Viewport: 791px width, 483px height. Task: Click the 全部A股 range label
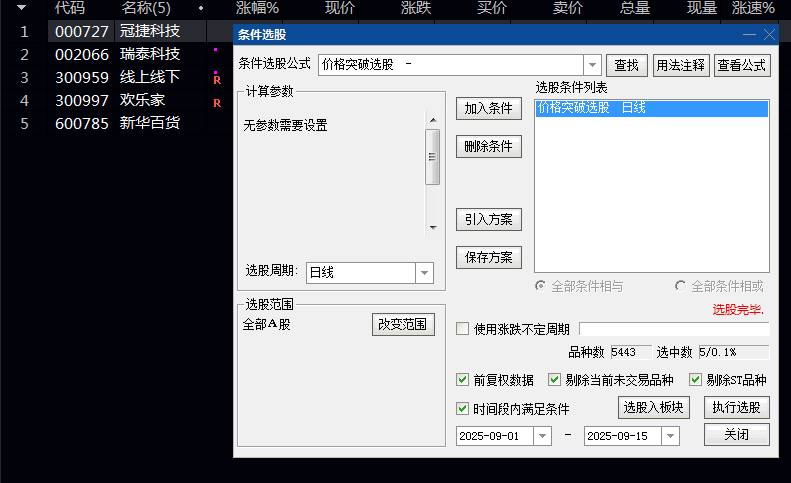(x=266, y=325)
